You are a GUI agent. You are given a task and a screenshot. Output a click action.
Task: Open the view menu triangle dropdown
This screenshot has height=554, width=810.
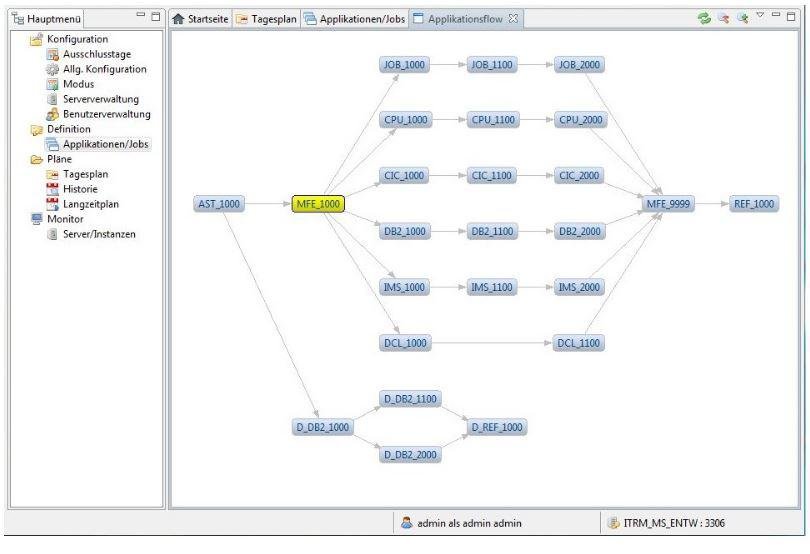tap(760, 15)
